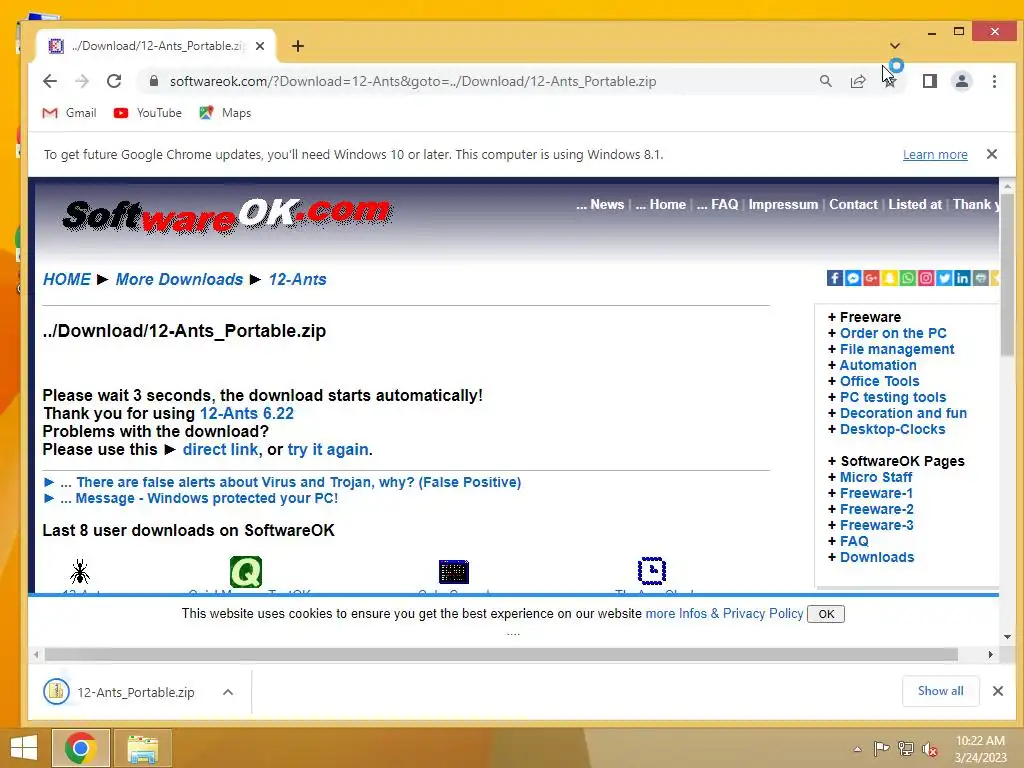Screen dimensions: 1024x768
Task: Click the padlock site info icon
Action: pyautogui.click(x=153, y=81)
